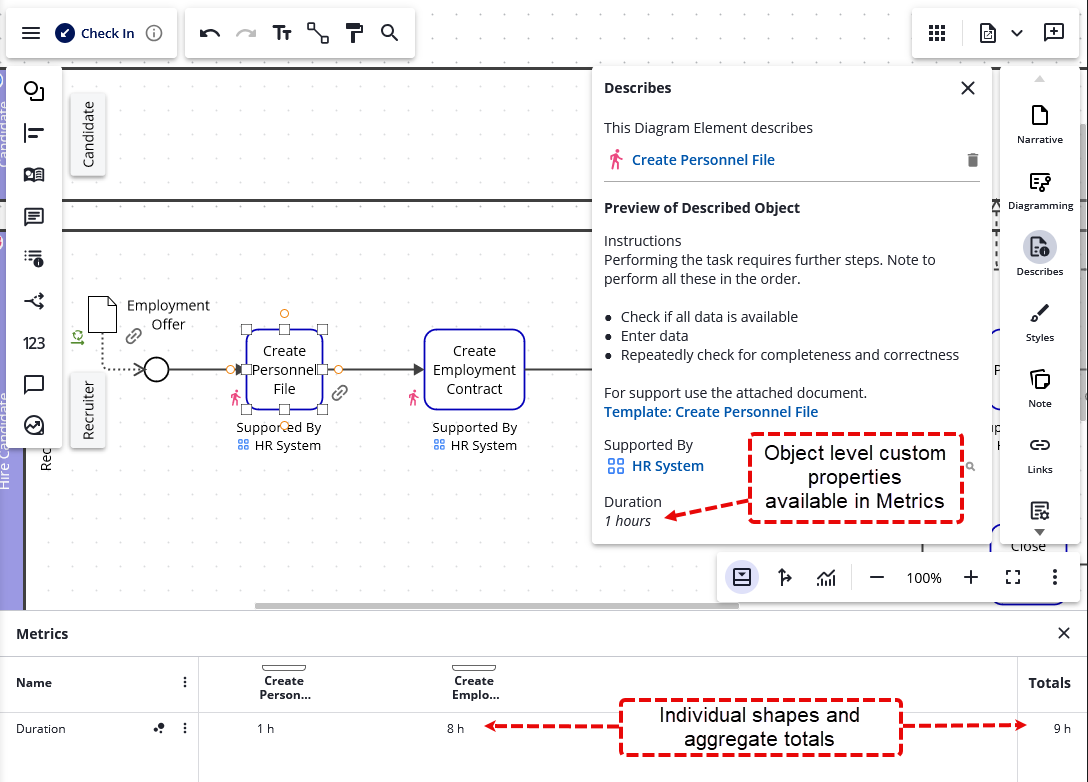Open the apps grid icon
The width and height of the screenshot is (1088, 782).
point(937,33)
